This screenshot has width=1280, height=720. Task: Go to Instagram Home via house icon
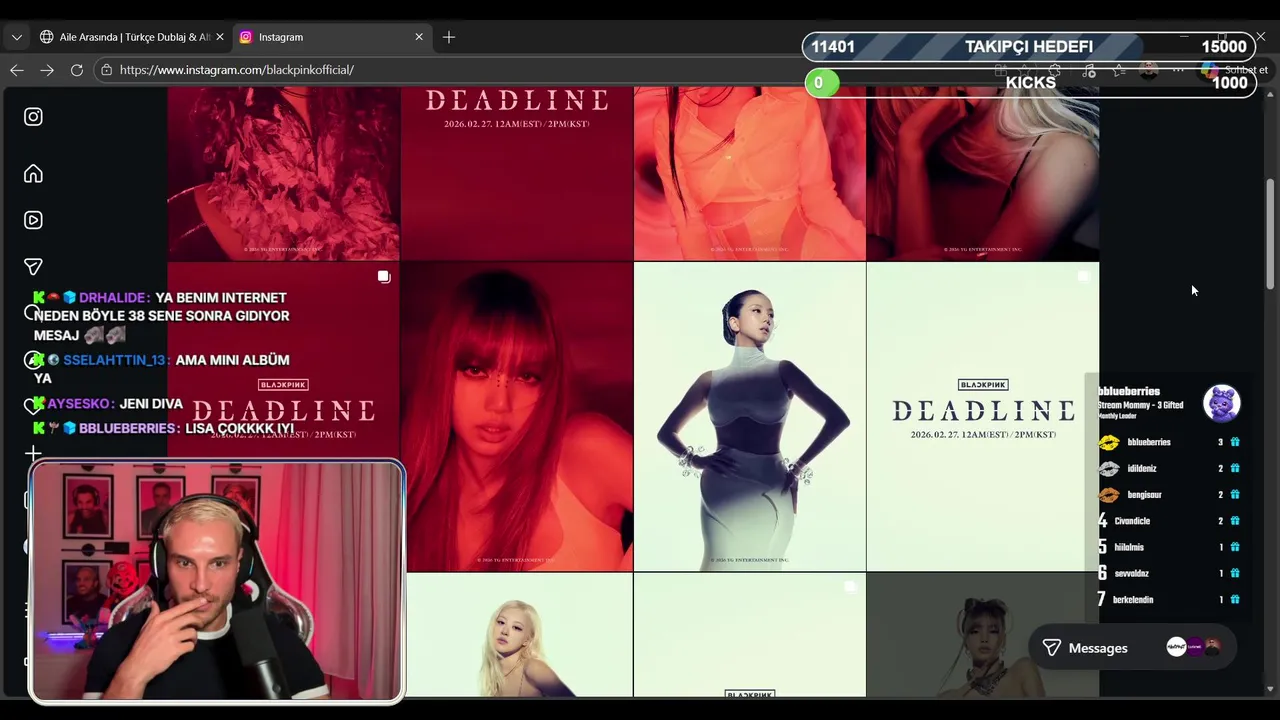[33, 174]
